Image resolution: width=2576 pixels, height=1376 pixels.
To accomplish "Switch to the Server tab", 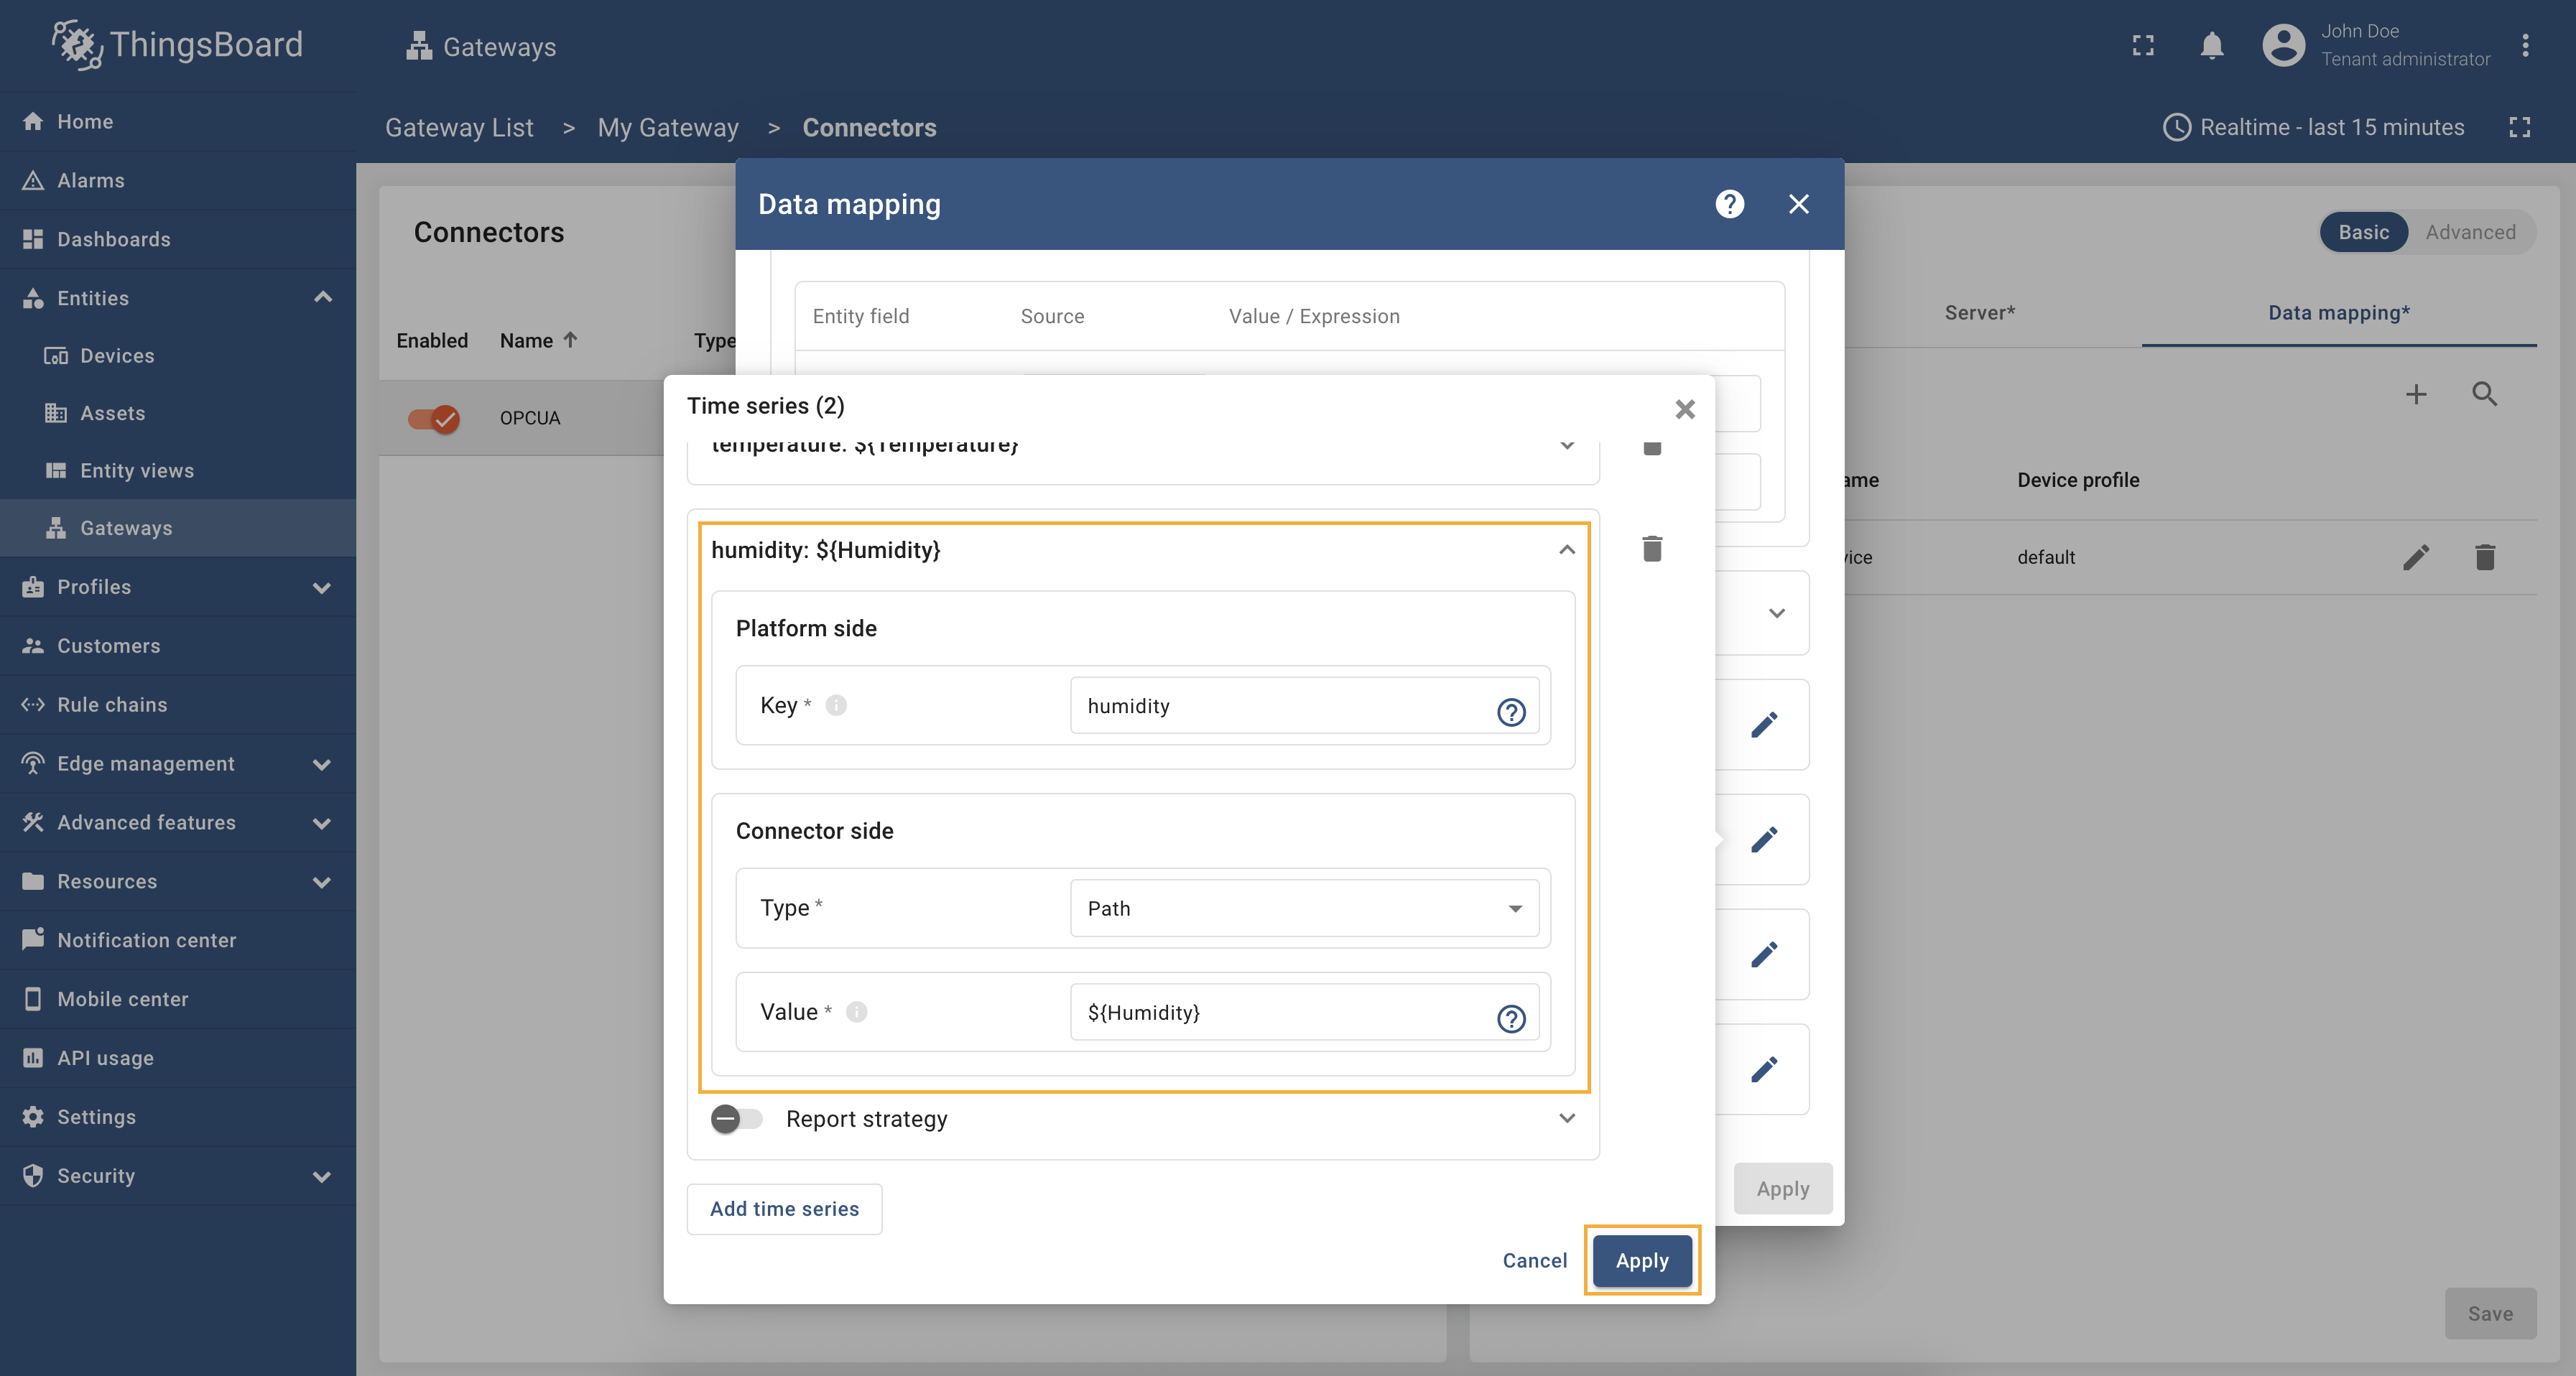I will coord(1979,313).
